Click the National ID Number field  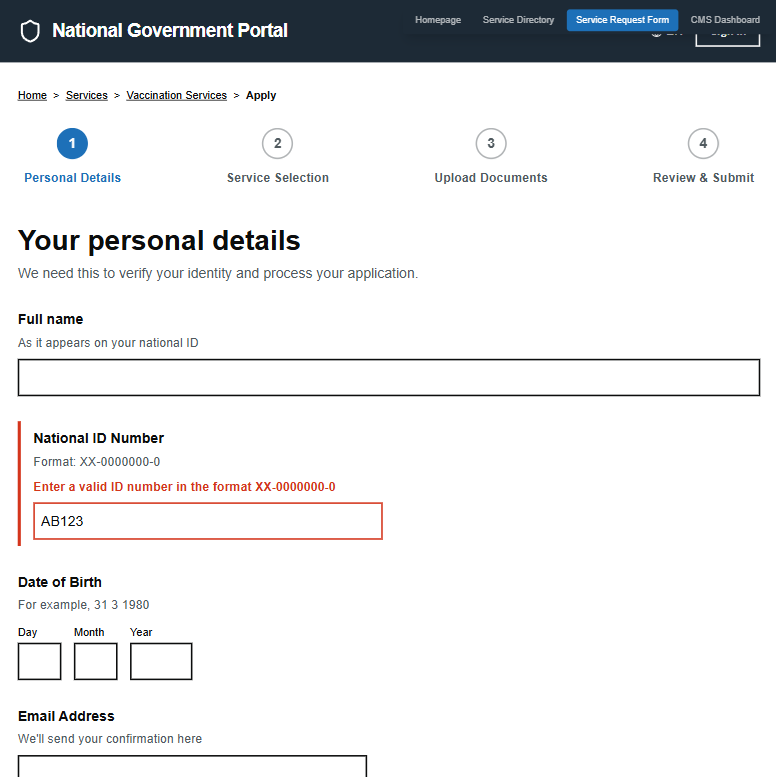pyautogui.click(x=208, y=521)
